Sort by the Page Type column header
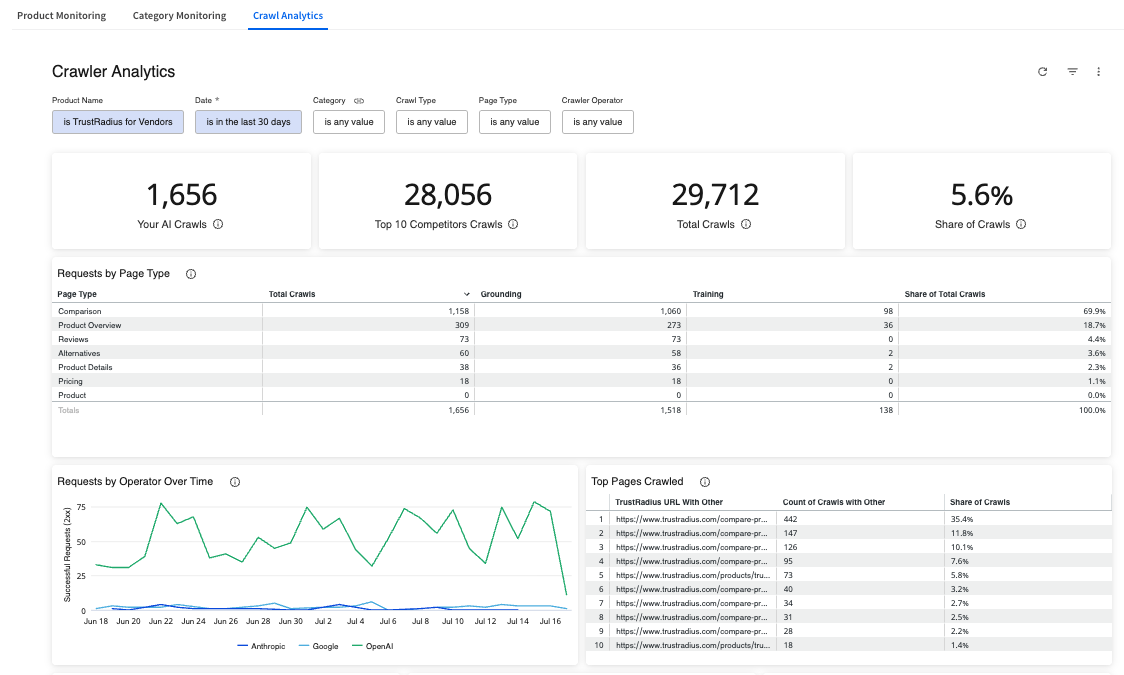1124x675 pixels. [77, 295]
